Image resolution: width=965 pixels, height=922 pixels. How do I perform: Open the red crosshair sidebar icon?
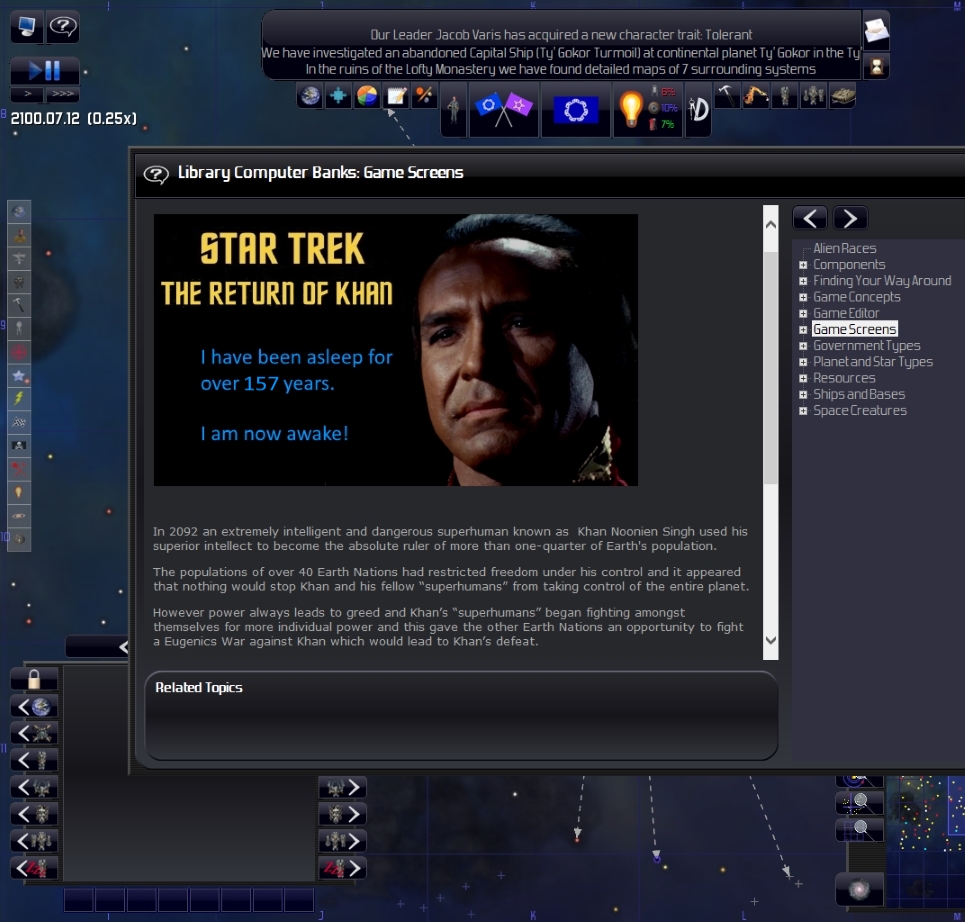[x=19, y=352]
